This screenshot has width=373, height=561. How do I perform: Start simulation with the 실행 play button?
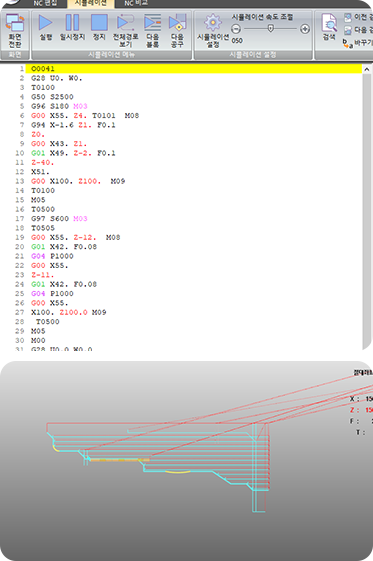coord(45,28)
